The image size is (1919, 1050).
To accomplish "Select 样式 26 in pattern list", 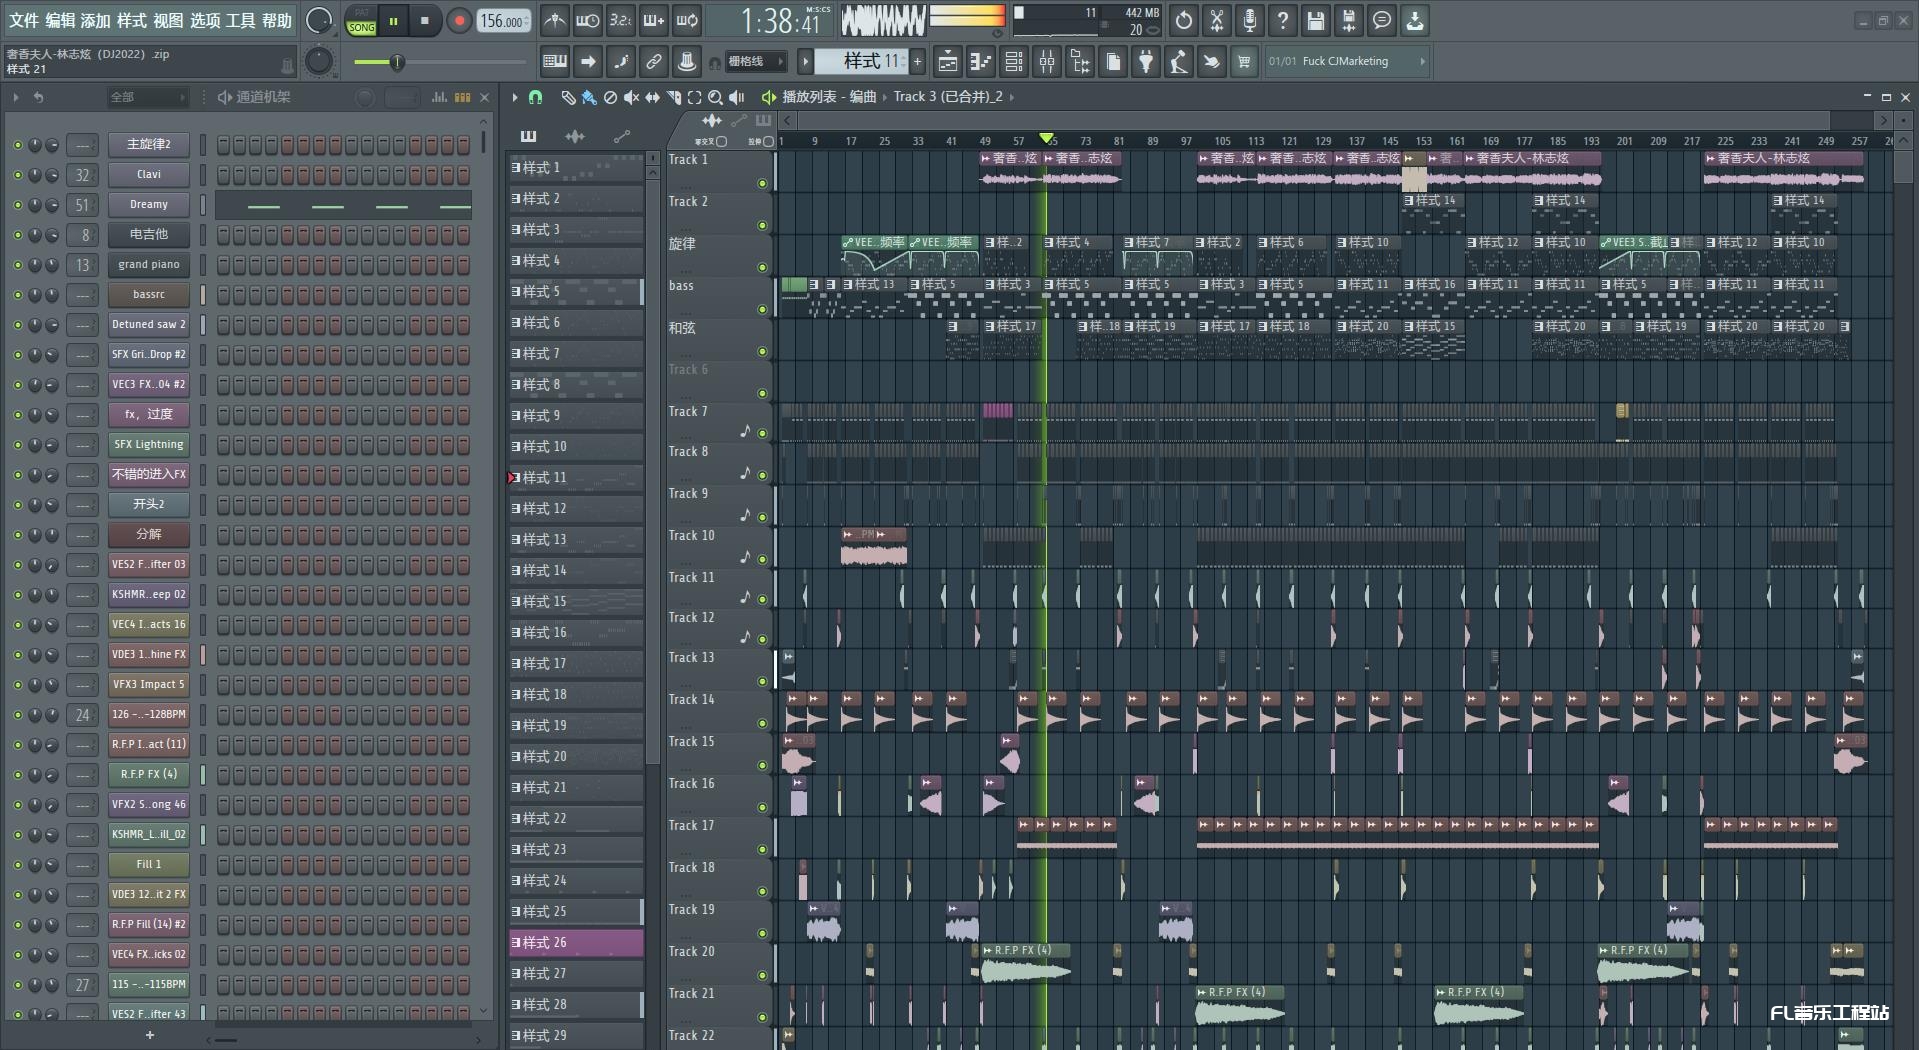I will [x=576, y=942].
